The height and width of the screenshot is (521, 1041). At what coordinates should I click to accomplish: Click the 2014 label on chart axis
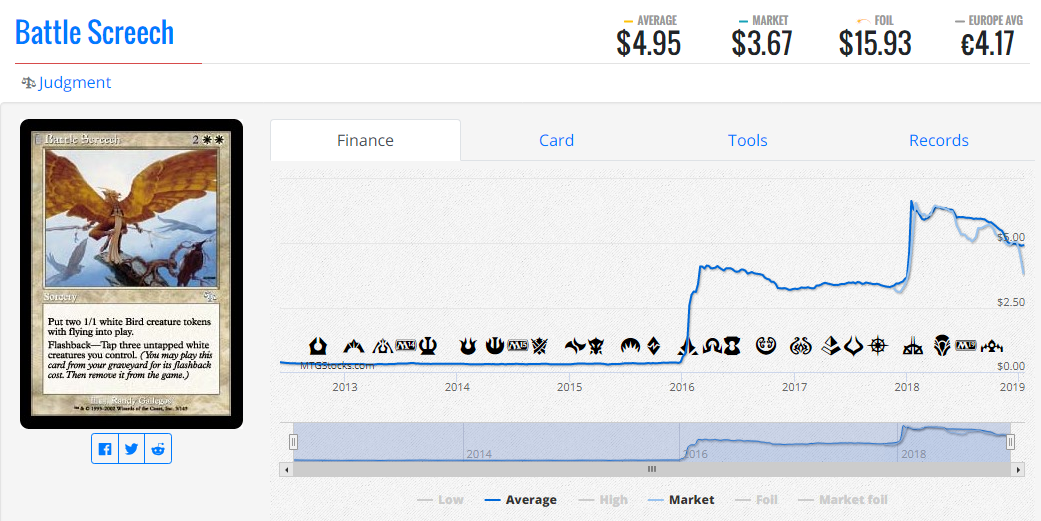point(456,386)
